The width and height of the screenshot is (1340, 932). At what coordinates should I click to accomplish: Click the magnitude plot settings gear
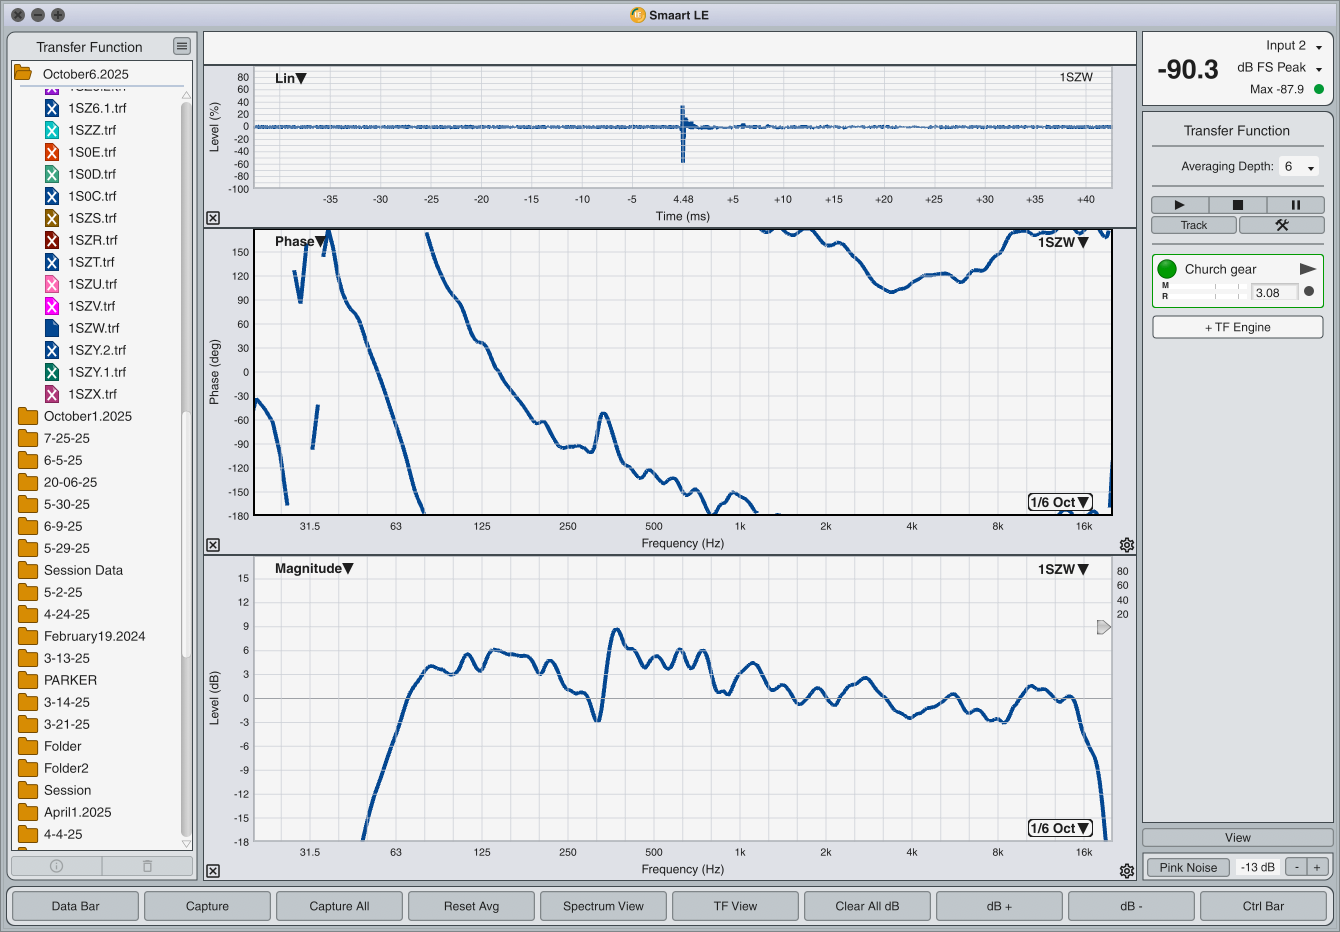pos(1127,871)
